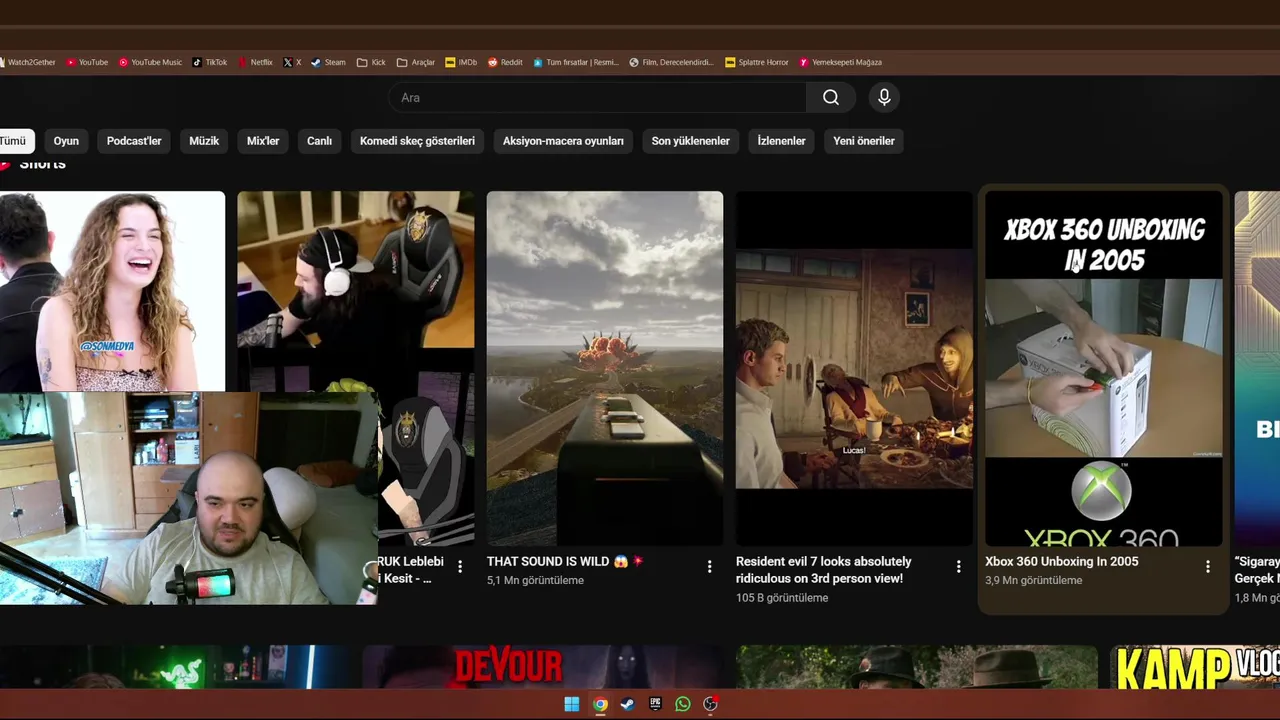1280x720 pixels.
Task: Open the Yemeksepeti Mağaza bookmark
Action: (840, 62)
